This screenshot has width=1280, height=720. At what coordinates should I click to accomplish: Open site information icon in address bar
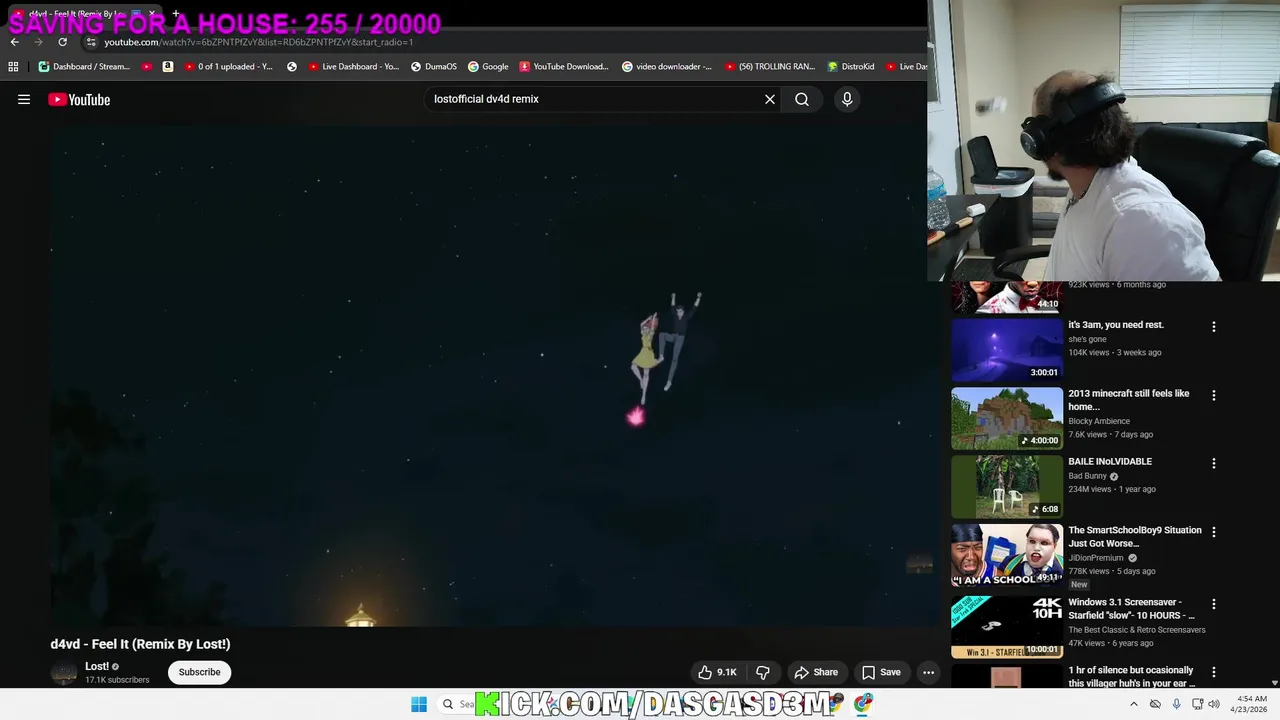tap(91, 42)
